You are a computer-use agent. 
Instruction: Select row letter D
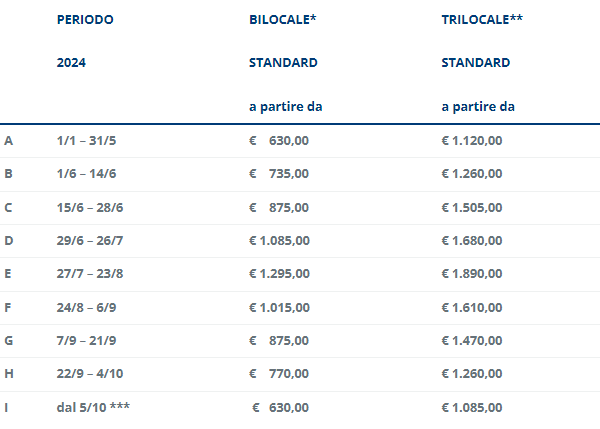(8, 241)
